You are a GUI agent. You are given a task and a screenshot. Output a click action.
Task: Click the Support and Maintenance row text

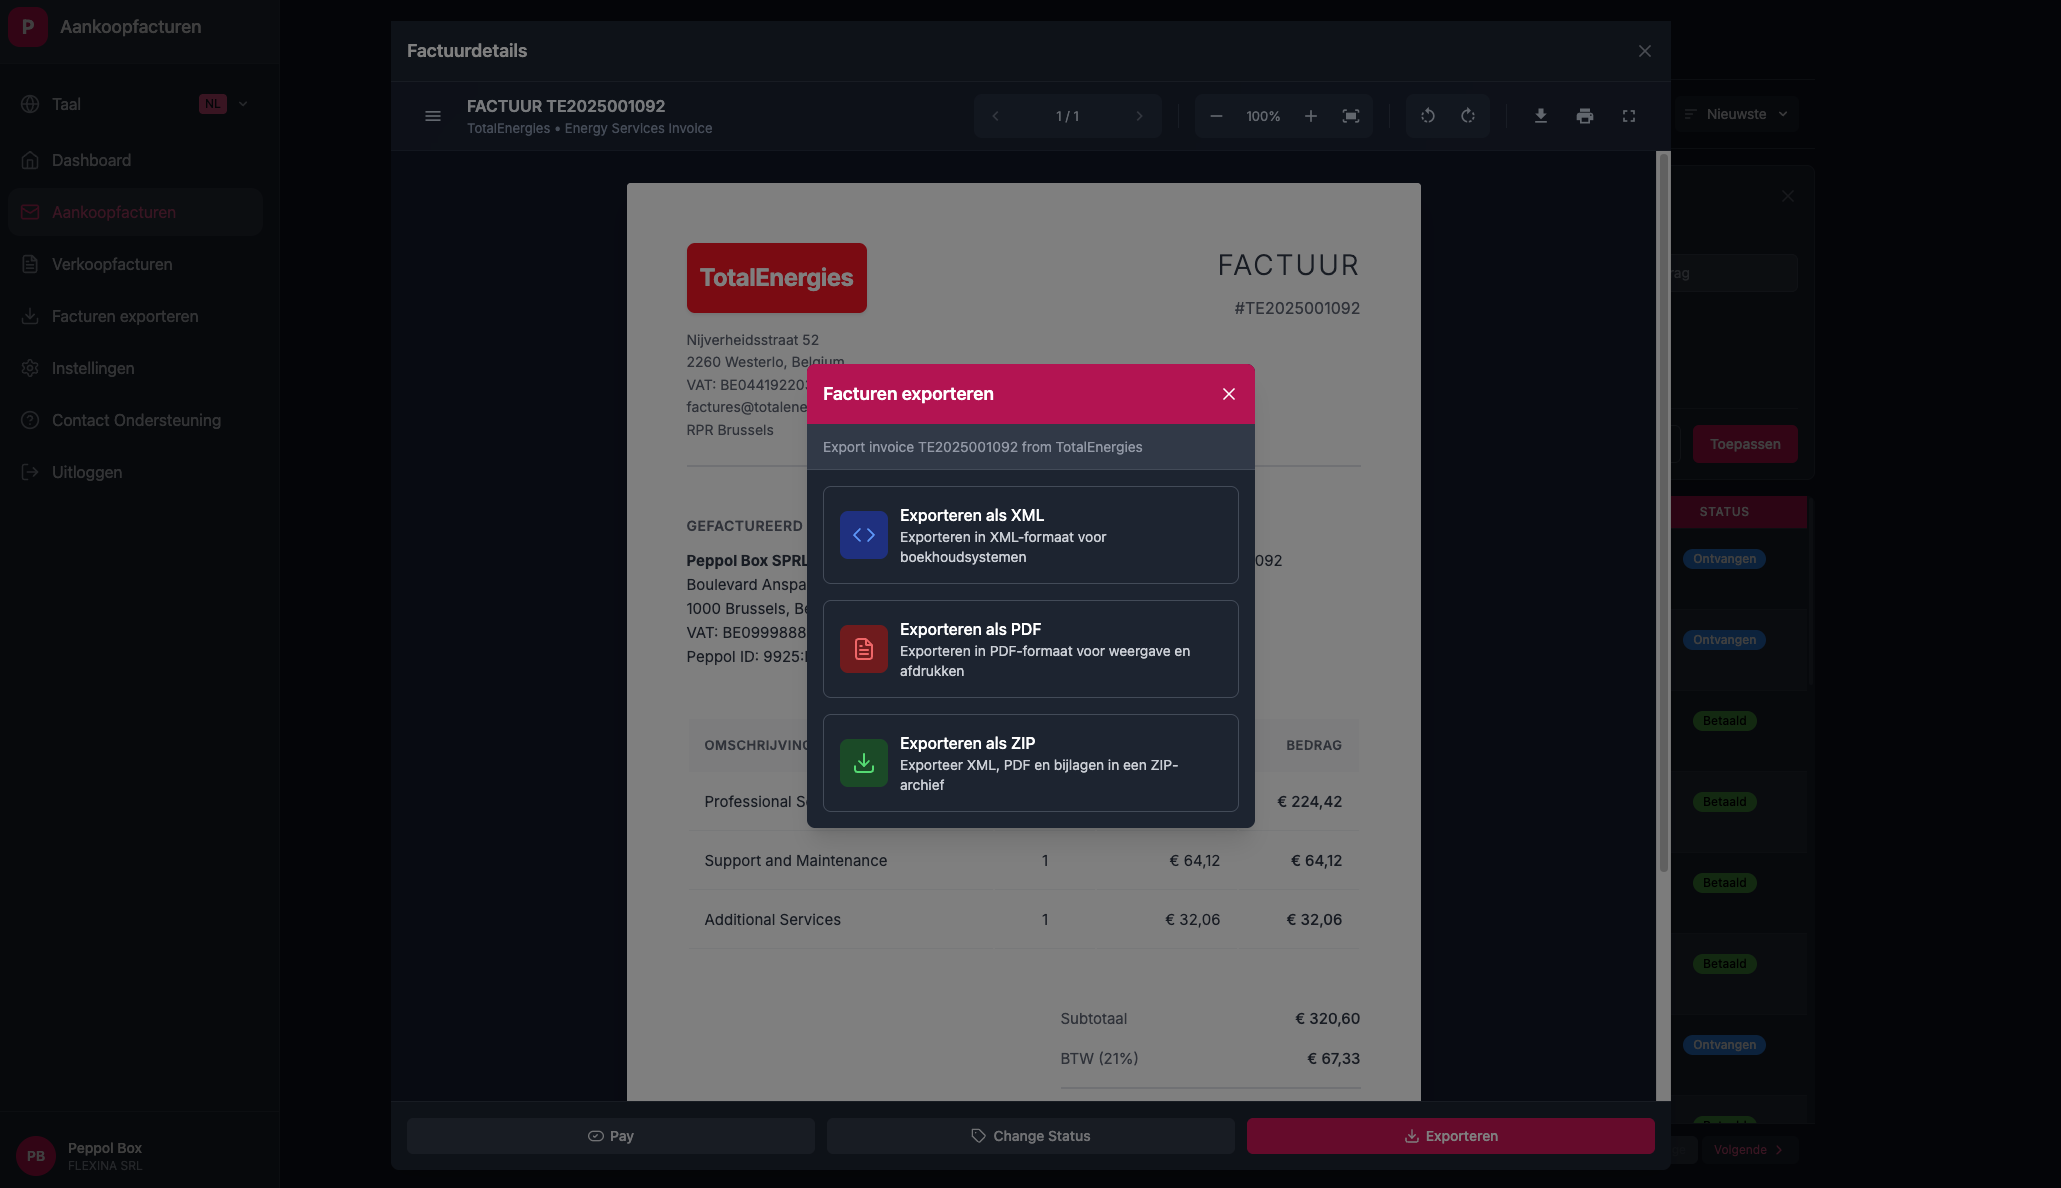click(795, 861)
